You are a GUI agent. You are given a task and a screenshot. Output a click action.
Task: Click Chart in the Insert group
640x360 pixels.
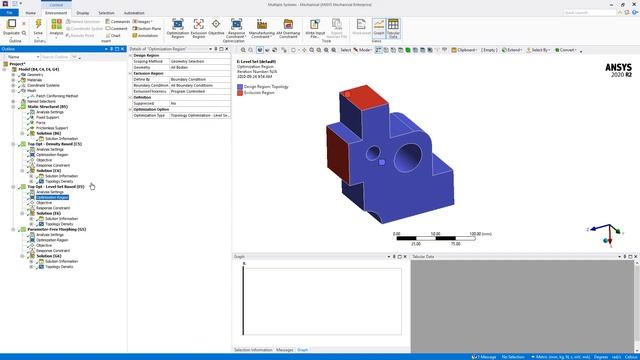pyautogui.click(x=113, y=36)
